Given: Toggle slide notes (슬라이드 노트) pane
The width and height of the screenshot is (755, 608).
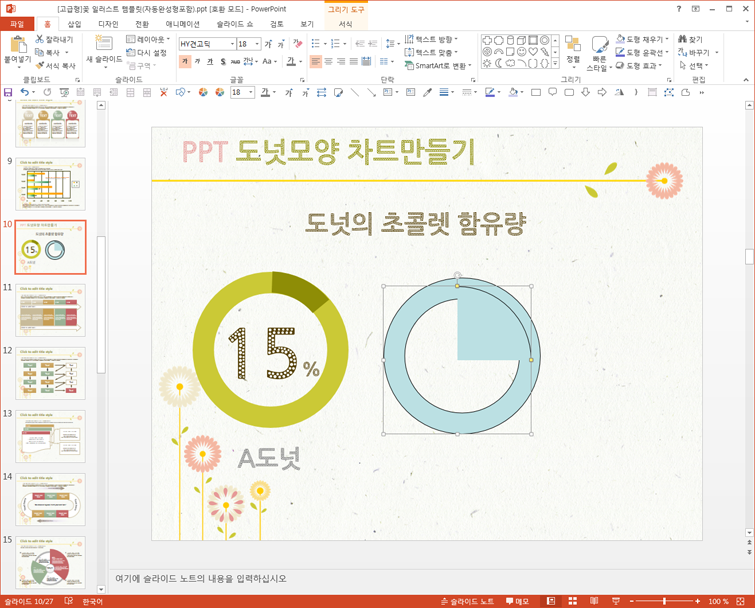Looking at the screenshot, I should [468, 601].
